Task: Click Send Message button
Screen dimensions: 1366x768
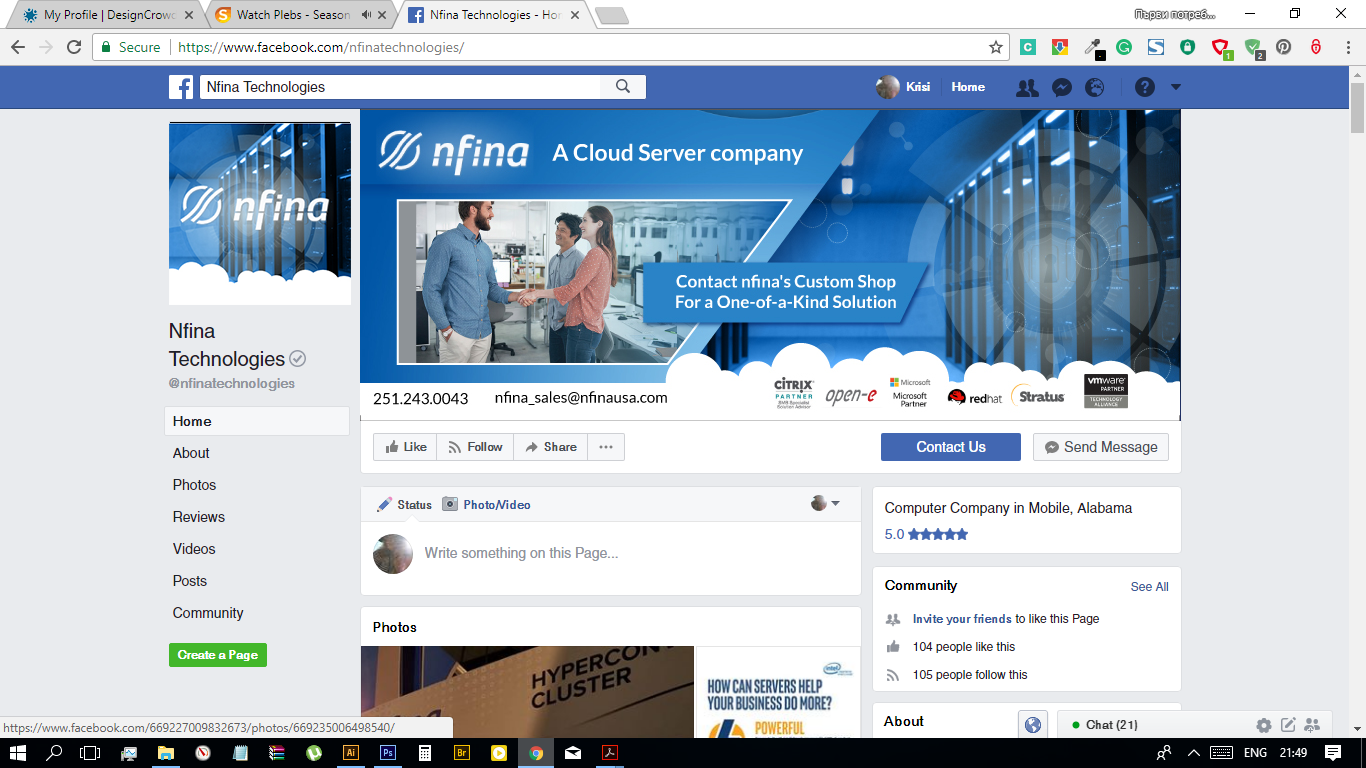Action: 1101,447
